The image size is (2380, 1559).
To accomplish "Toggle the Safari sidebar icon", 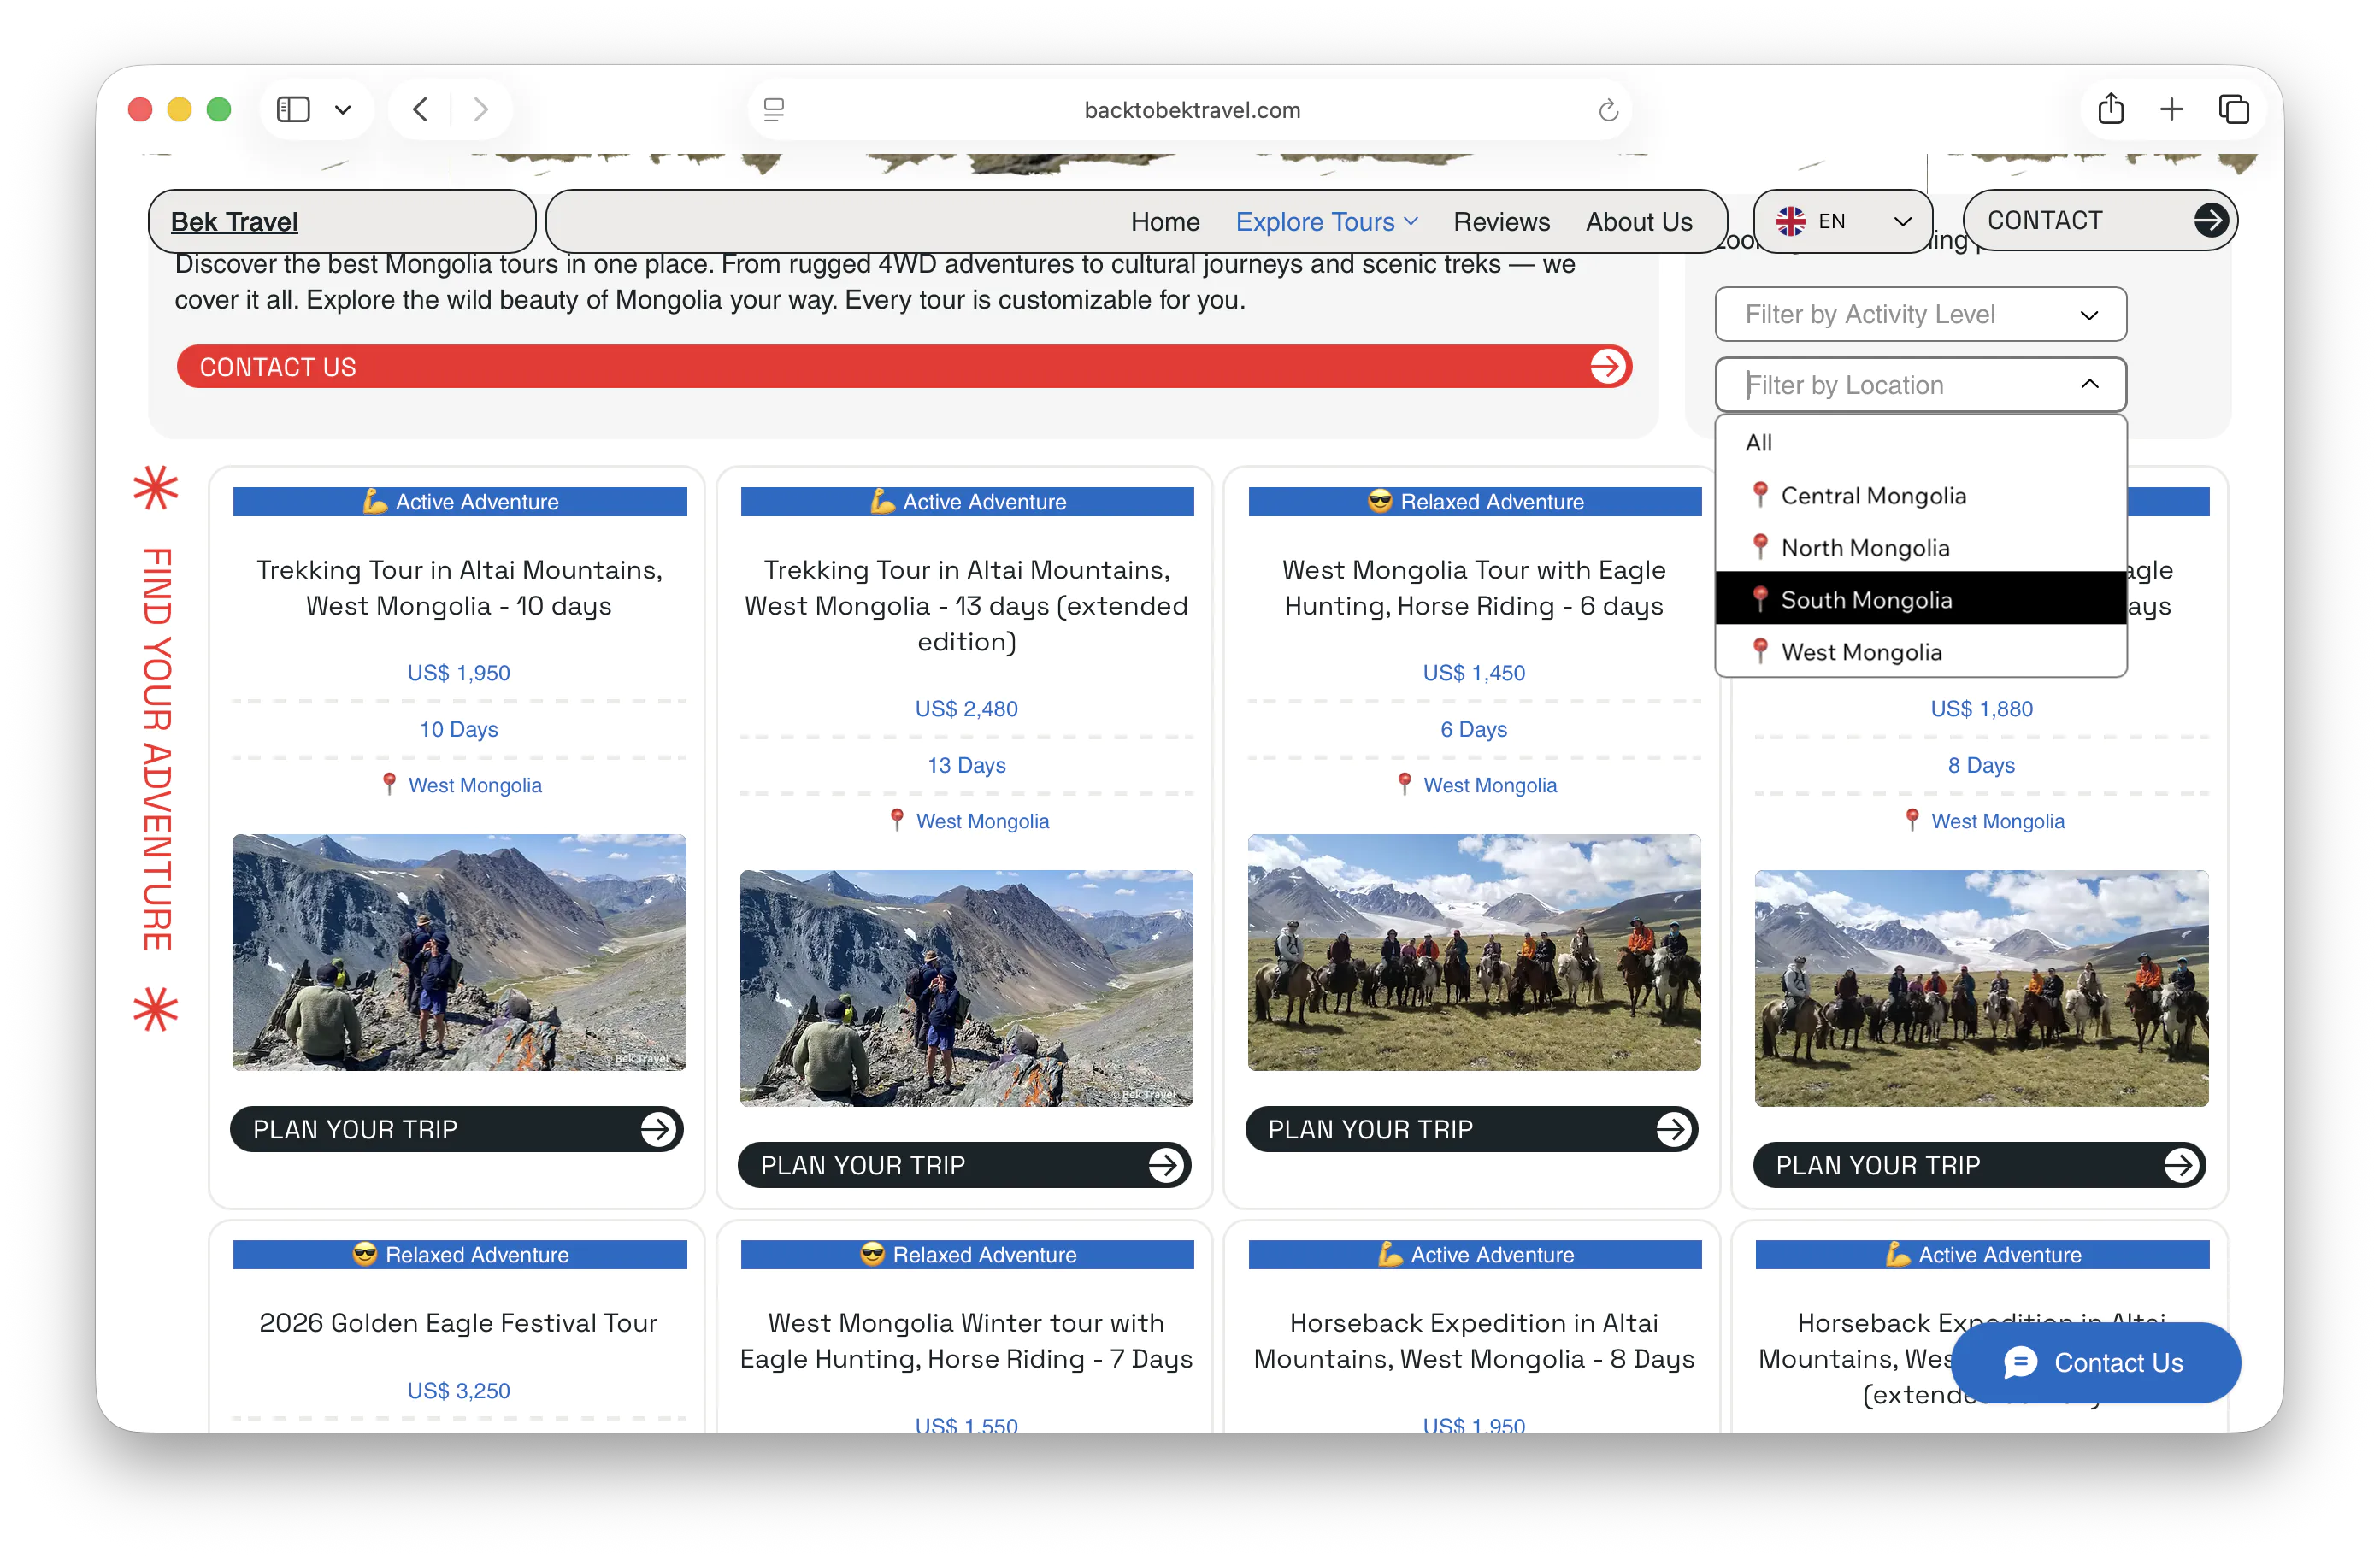I will coord(292,109).
